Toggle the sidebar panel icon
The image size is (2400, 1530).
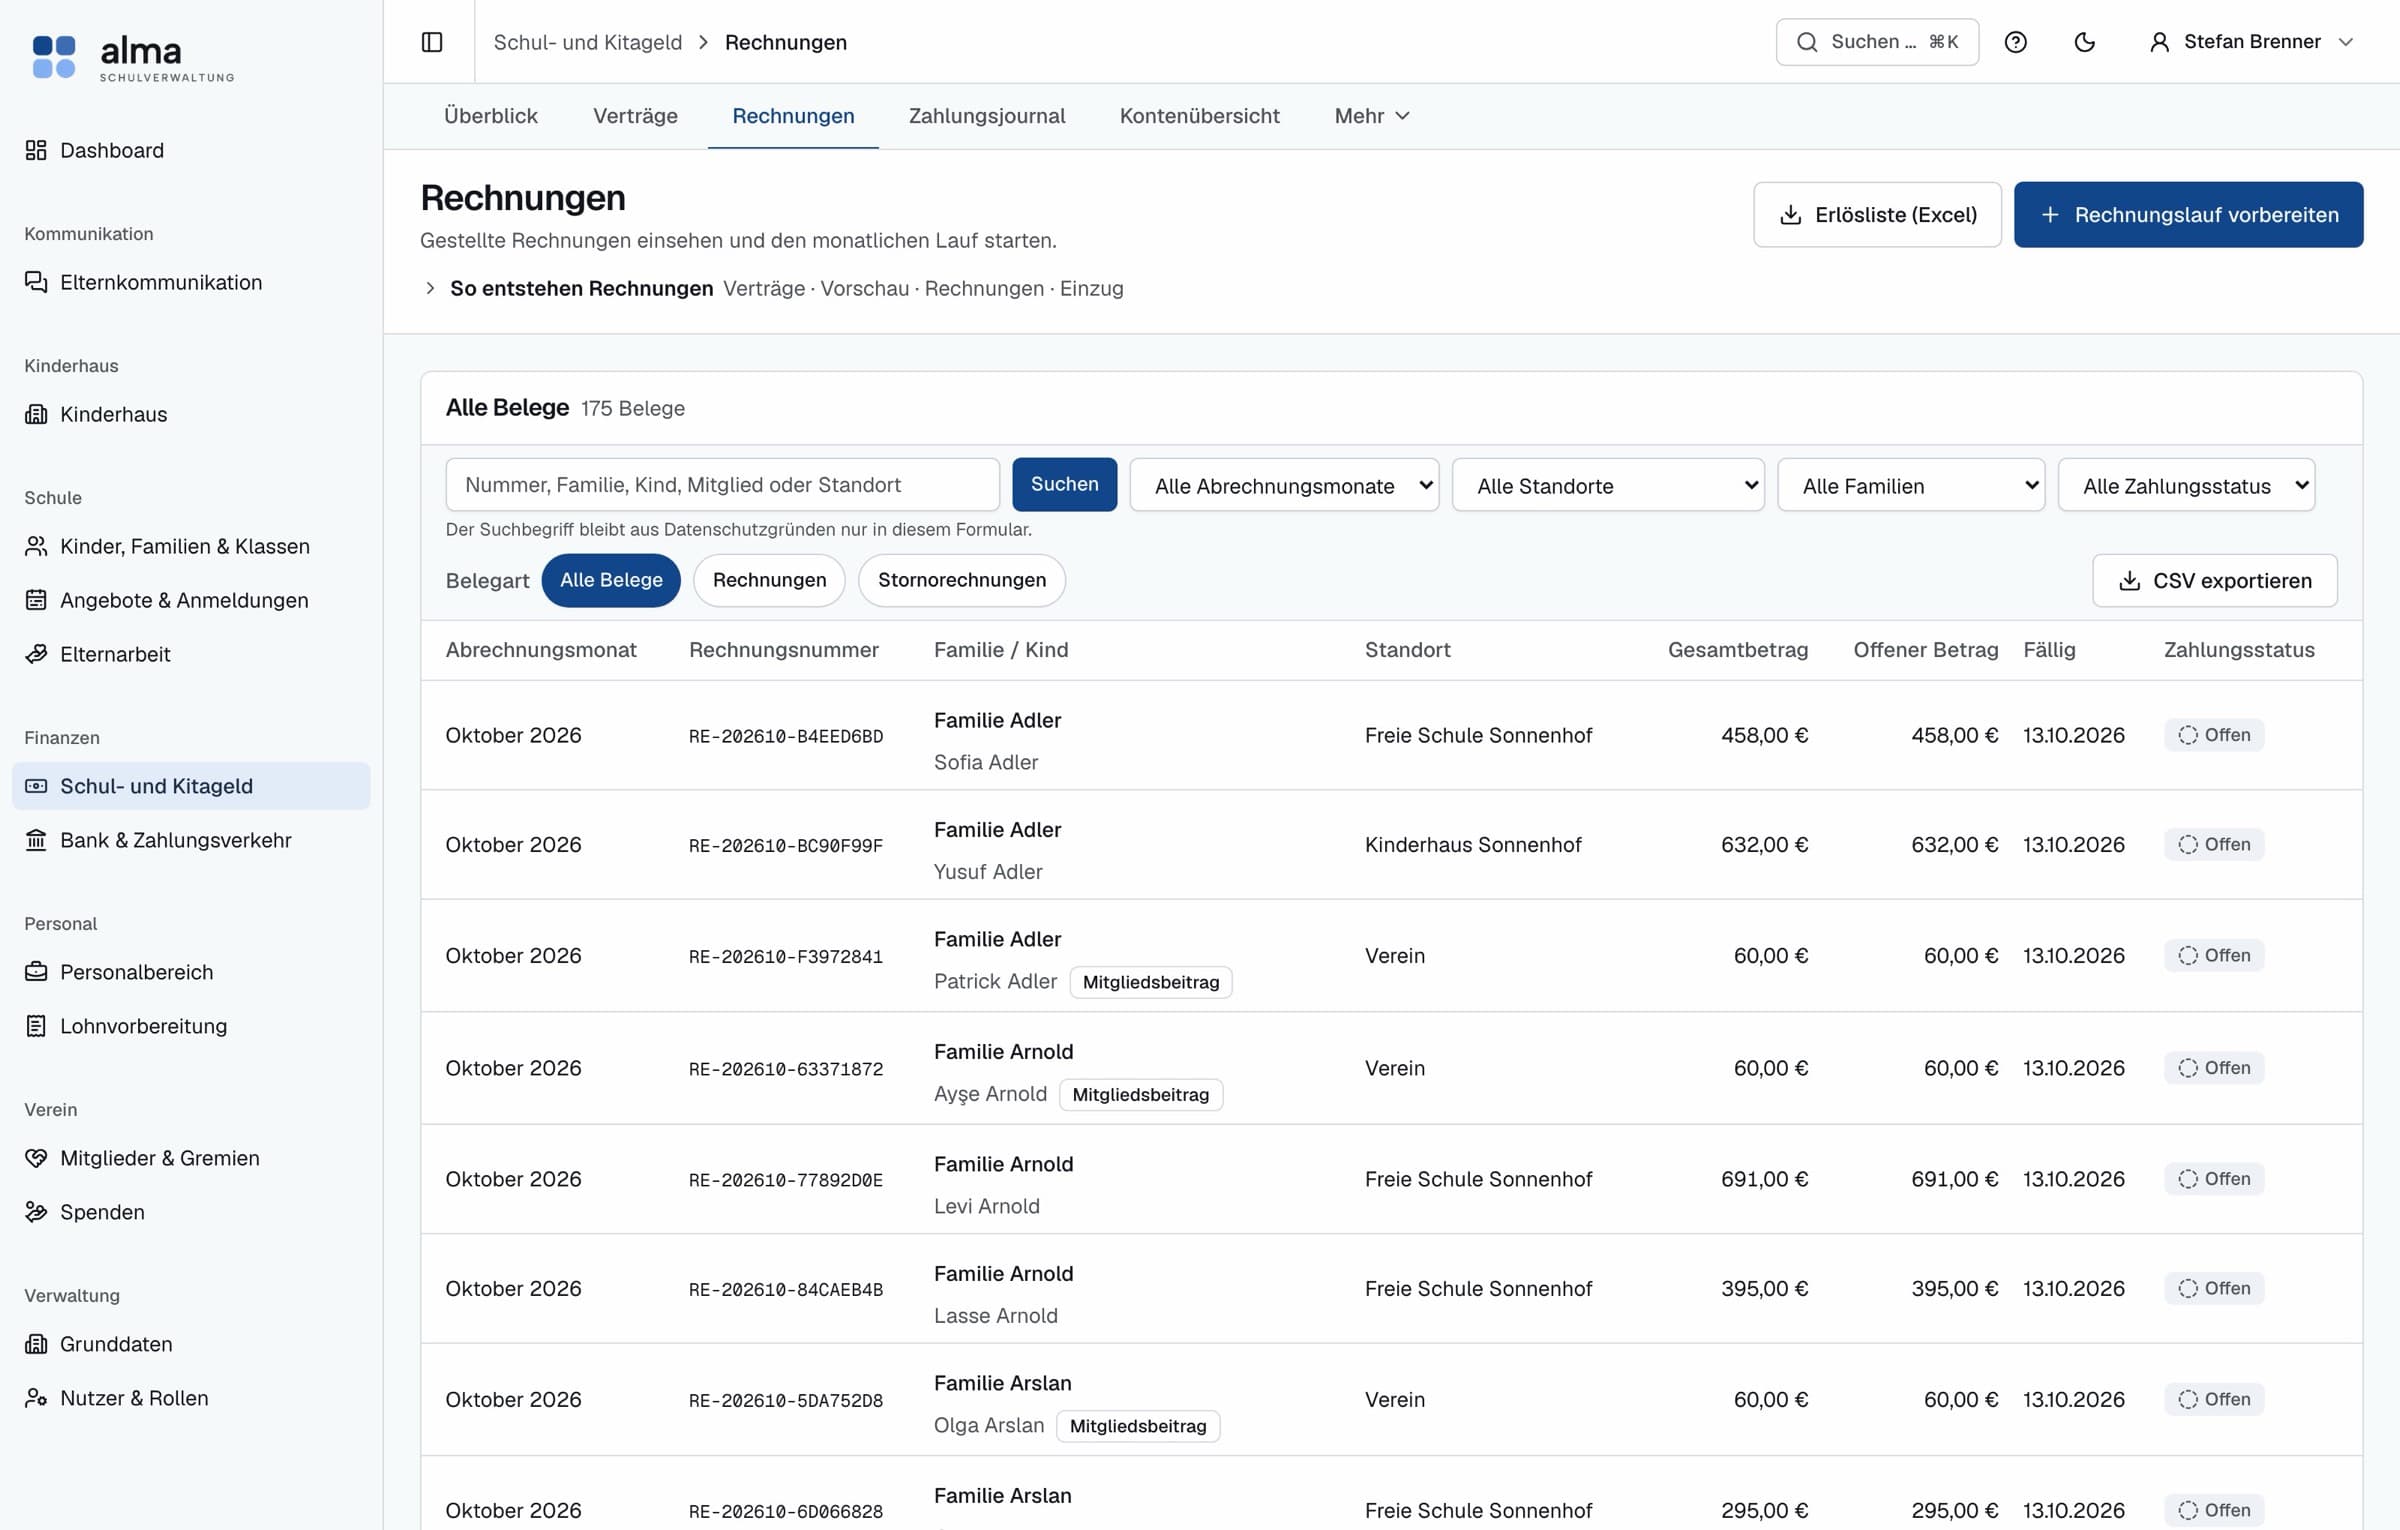pos(432,42)
